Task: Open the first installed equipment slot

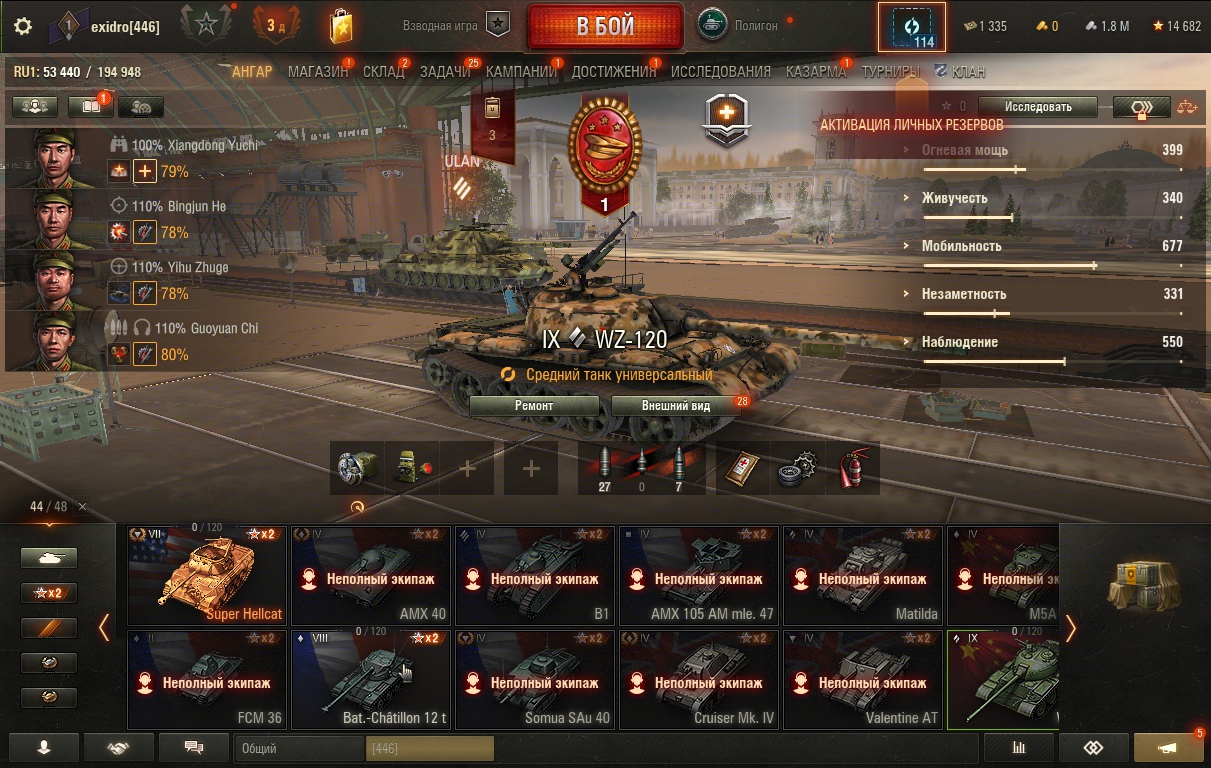Action: coord(357,468)
